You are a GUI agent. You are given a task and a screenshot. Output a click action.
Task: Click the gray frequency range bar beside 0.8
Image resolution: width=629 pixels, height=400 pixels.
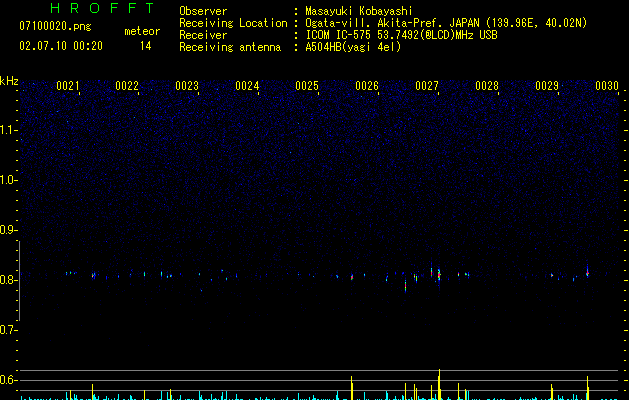coord(19,281)
